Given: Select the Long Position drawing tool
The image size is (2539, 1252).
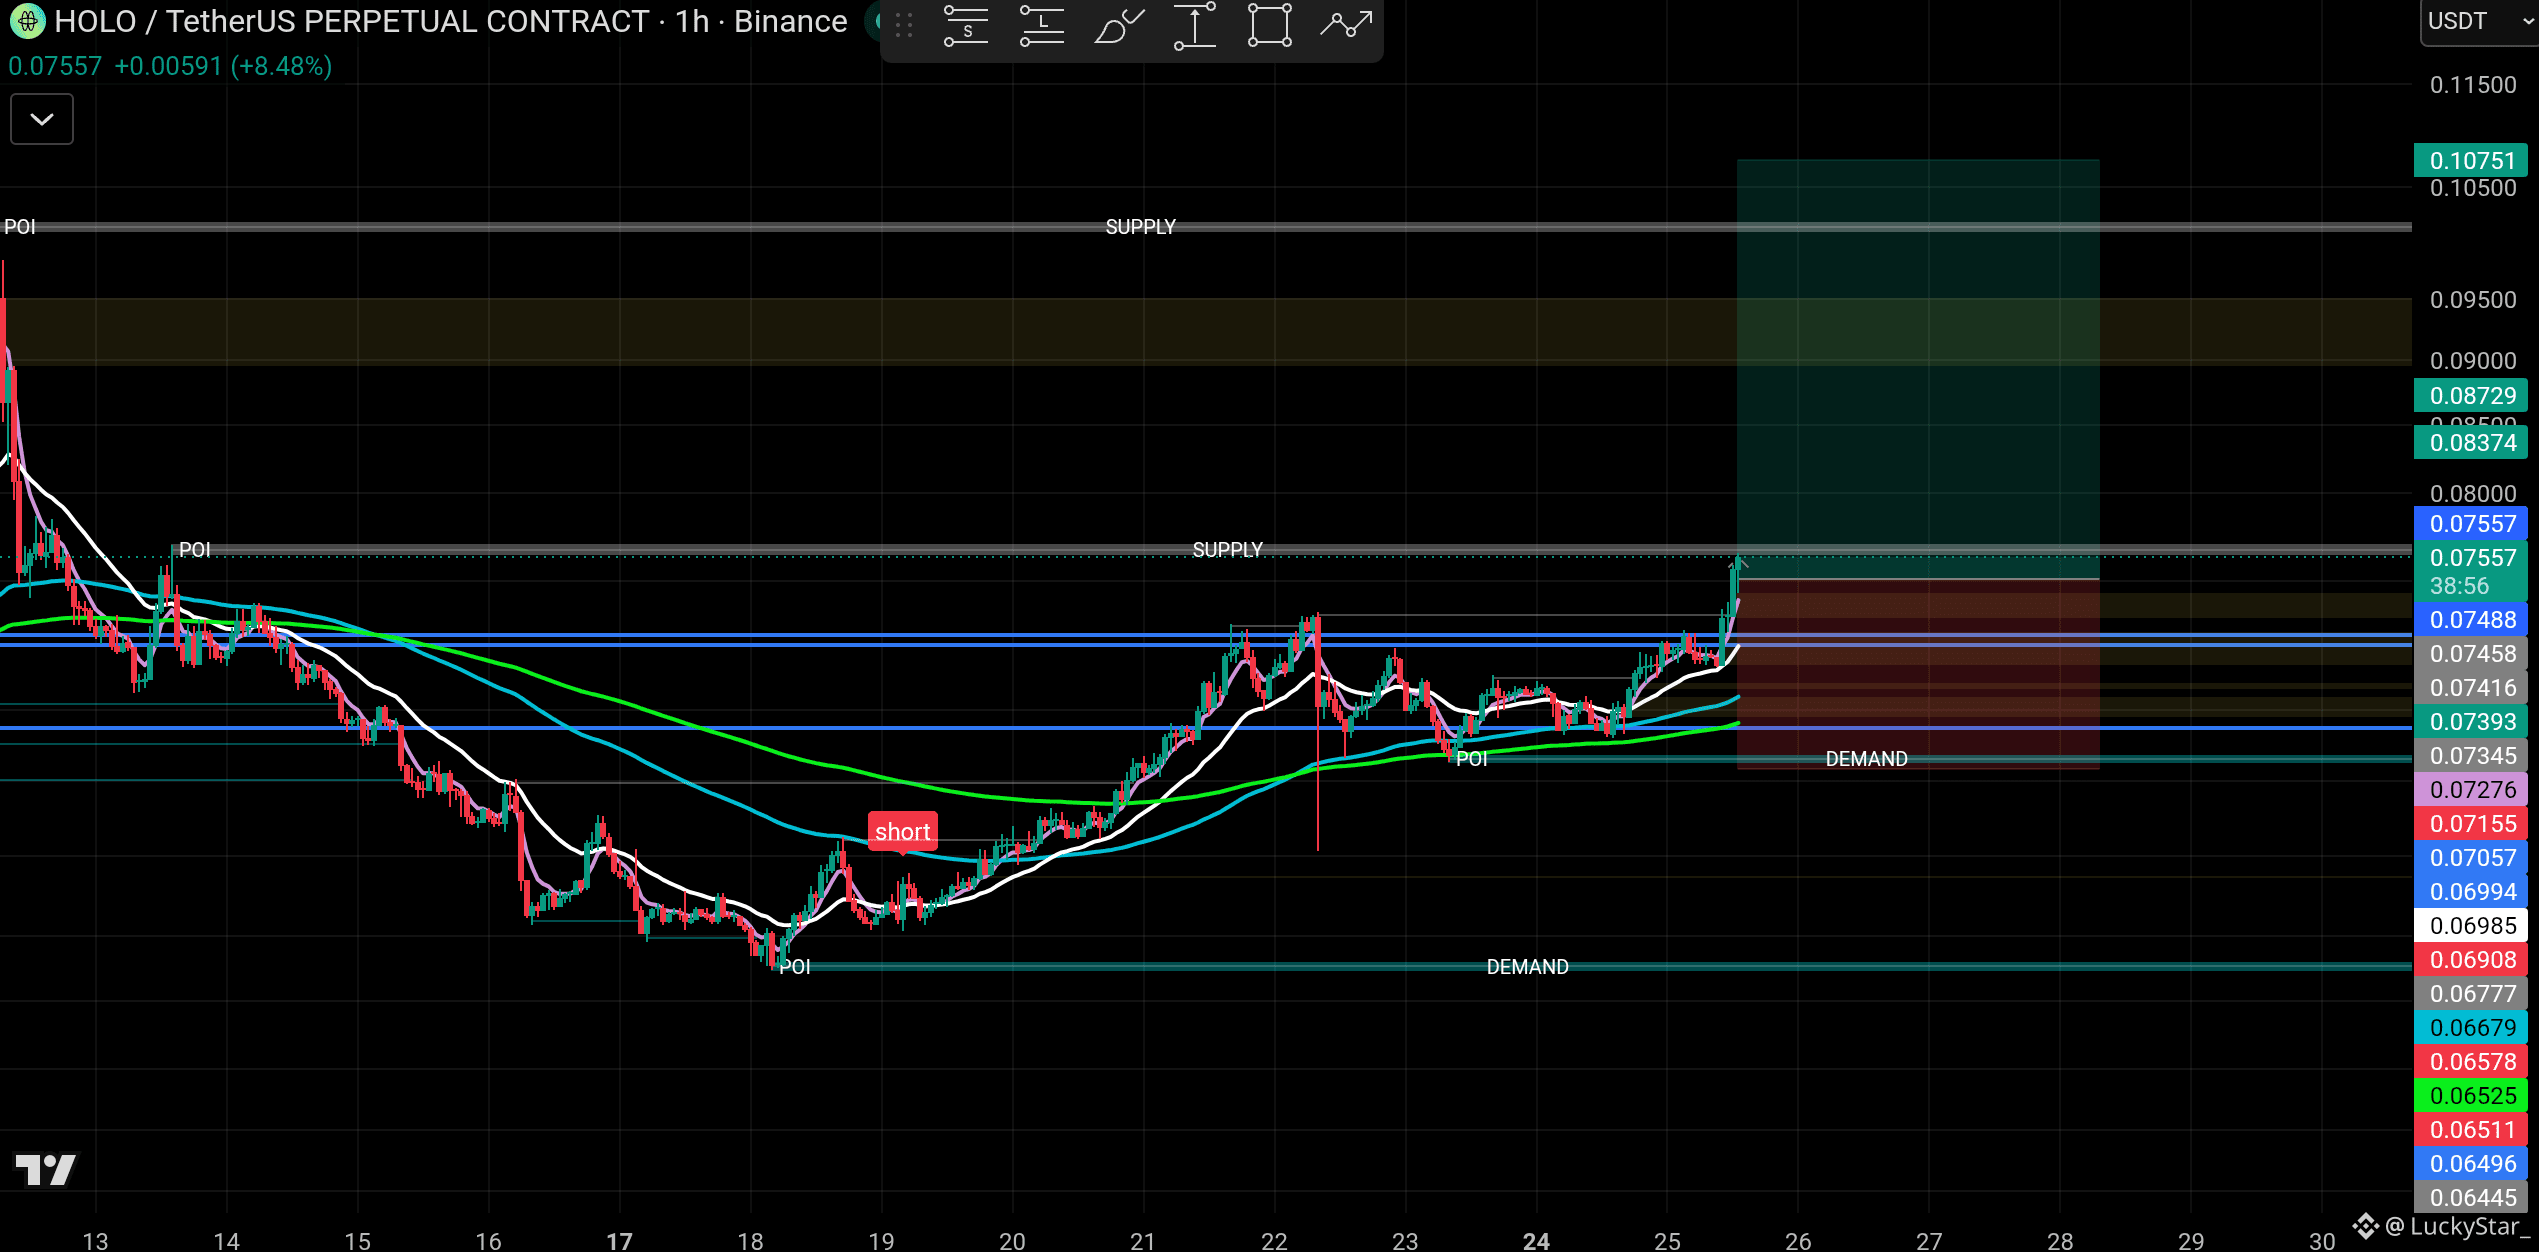Looking at the screenshot, I should pos(1042,26).
